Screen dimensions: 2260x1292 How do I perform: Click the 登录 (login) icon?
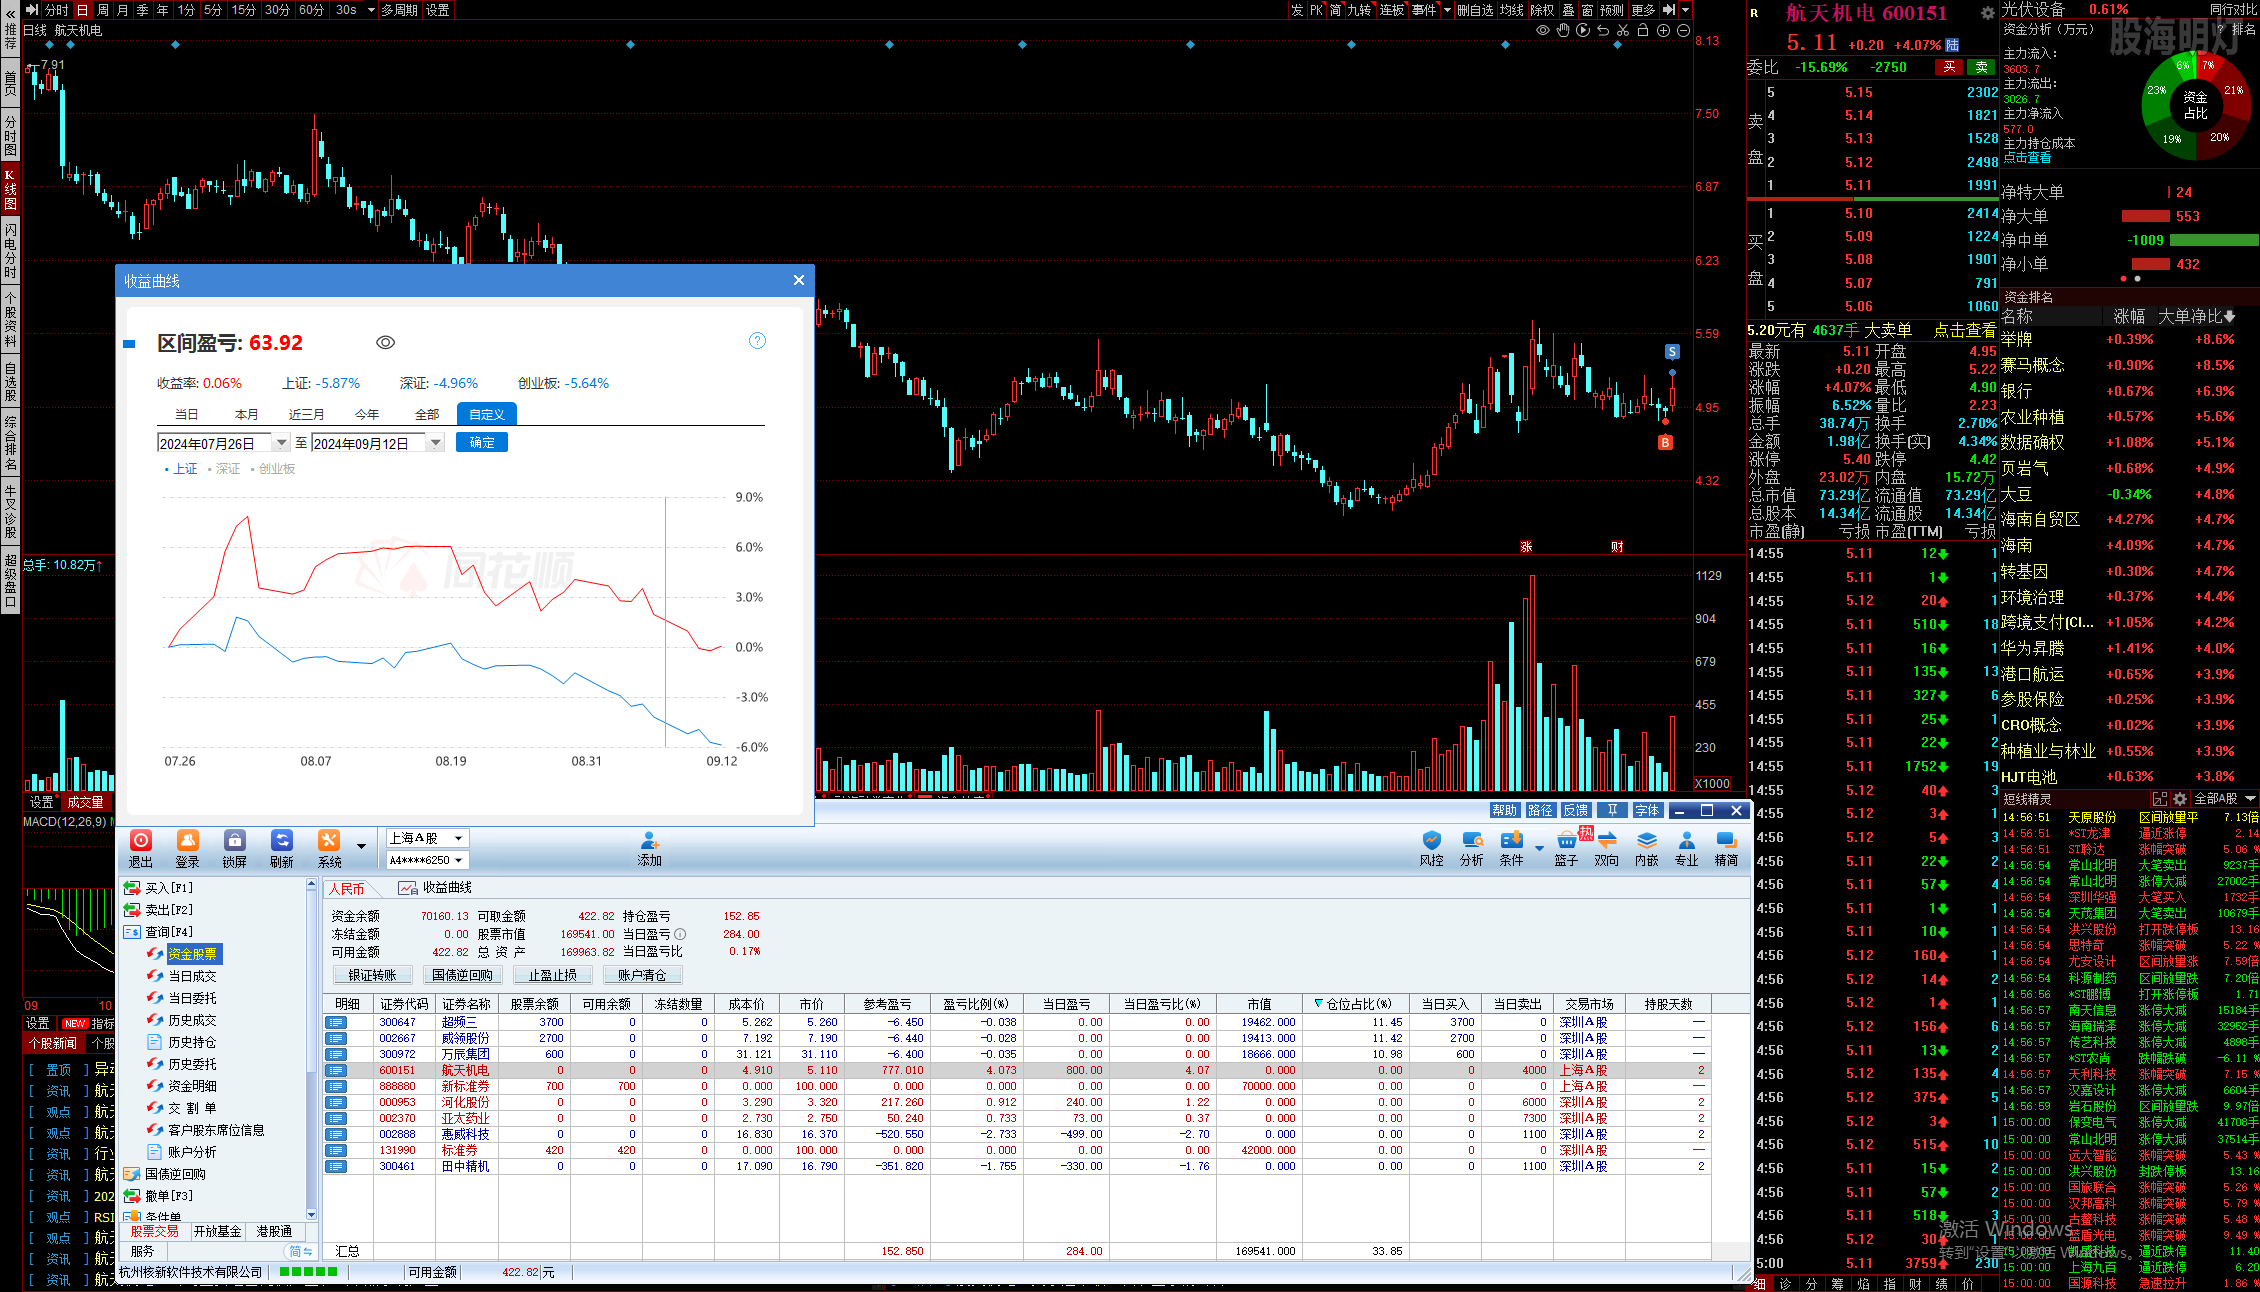click(x=188, y=848)
